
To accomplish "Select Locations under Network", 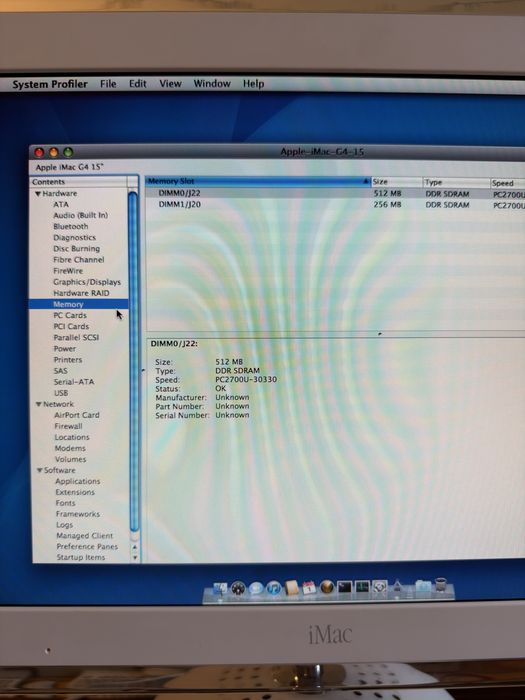I will (72, 438).
